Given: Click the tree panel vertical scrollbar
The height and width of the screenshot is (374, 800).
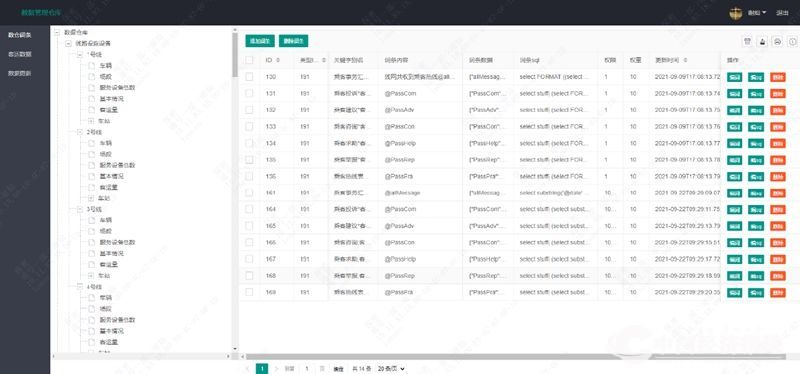Looking at the screenshot, I should 235,55.
